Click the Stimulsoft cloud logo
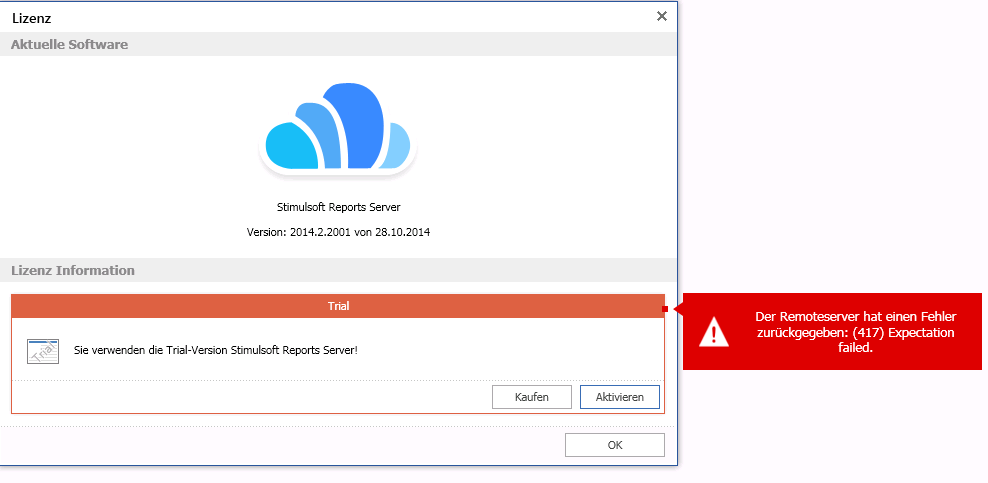The height and width of the screenshot is (483, 988). (338, 129)
